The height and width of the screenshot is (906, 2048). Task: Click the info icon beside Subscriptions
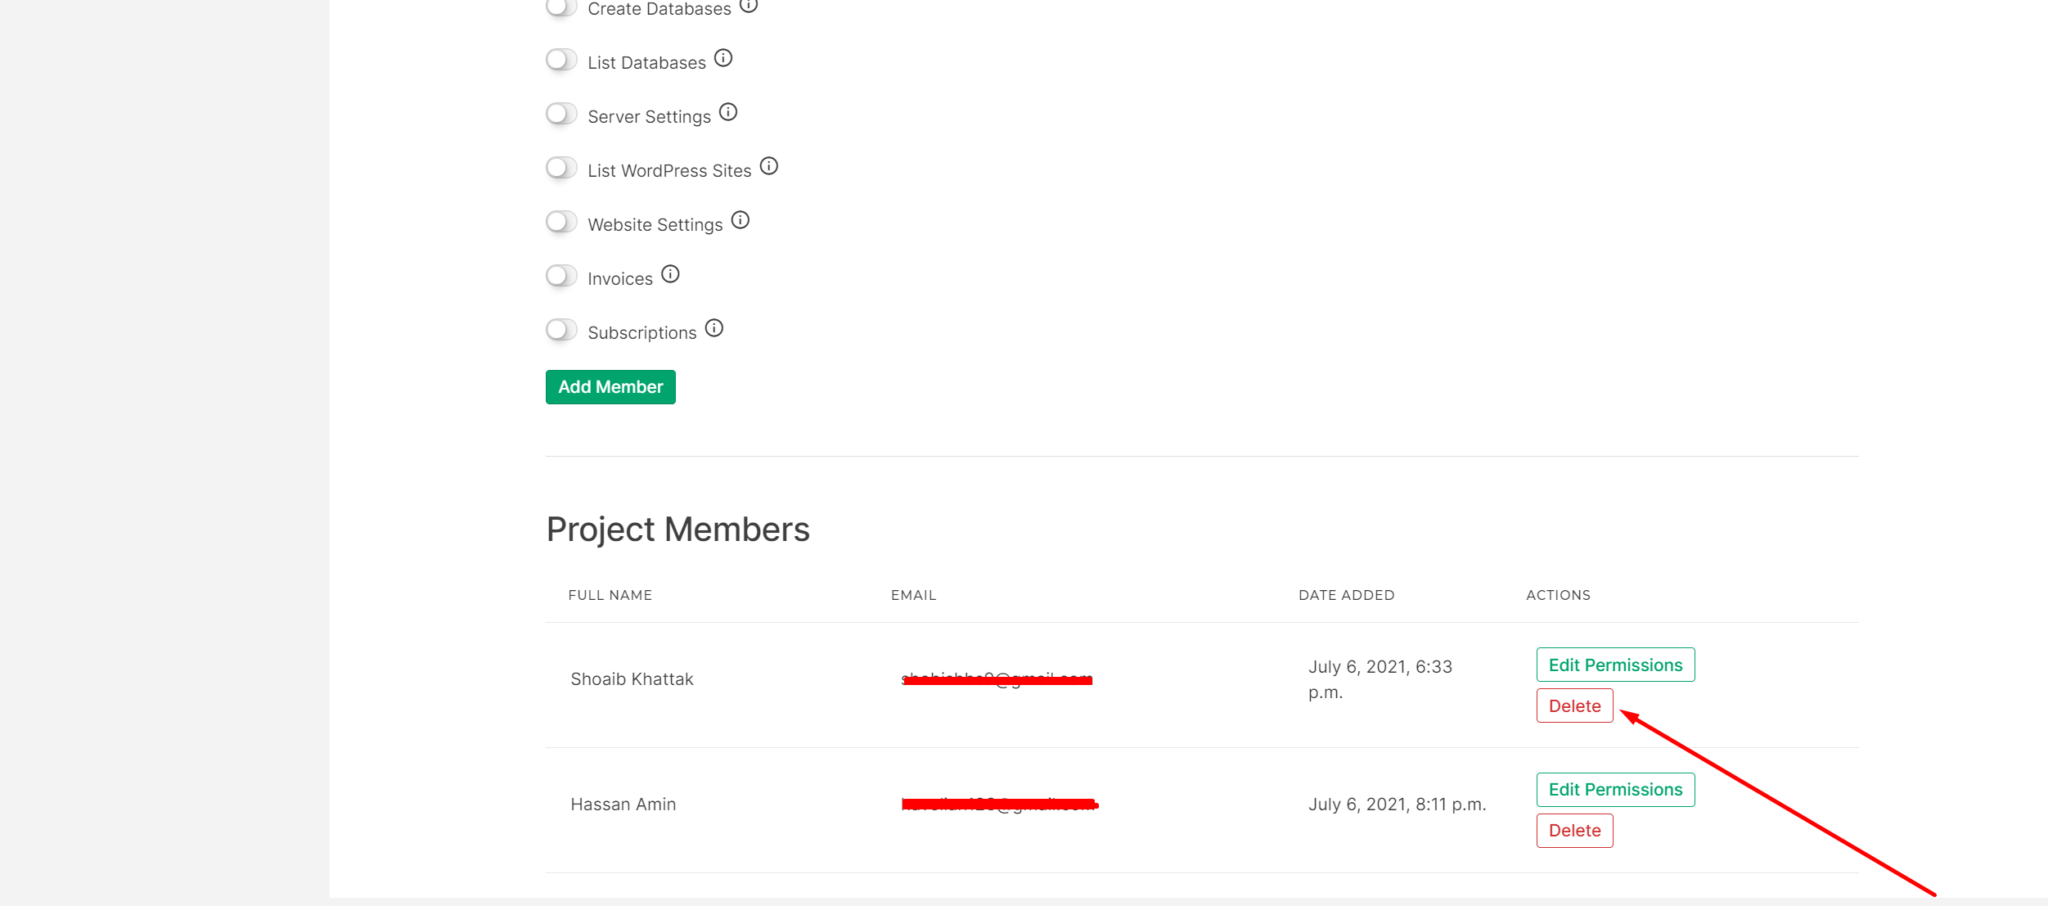tap(714, 327)
